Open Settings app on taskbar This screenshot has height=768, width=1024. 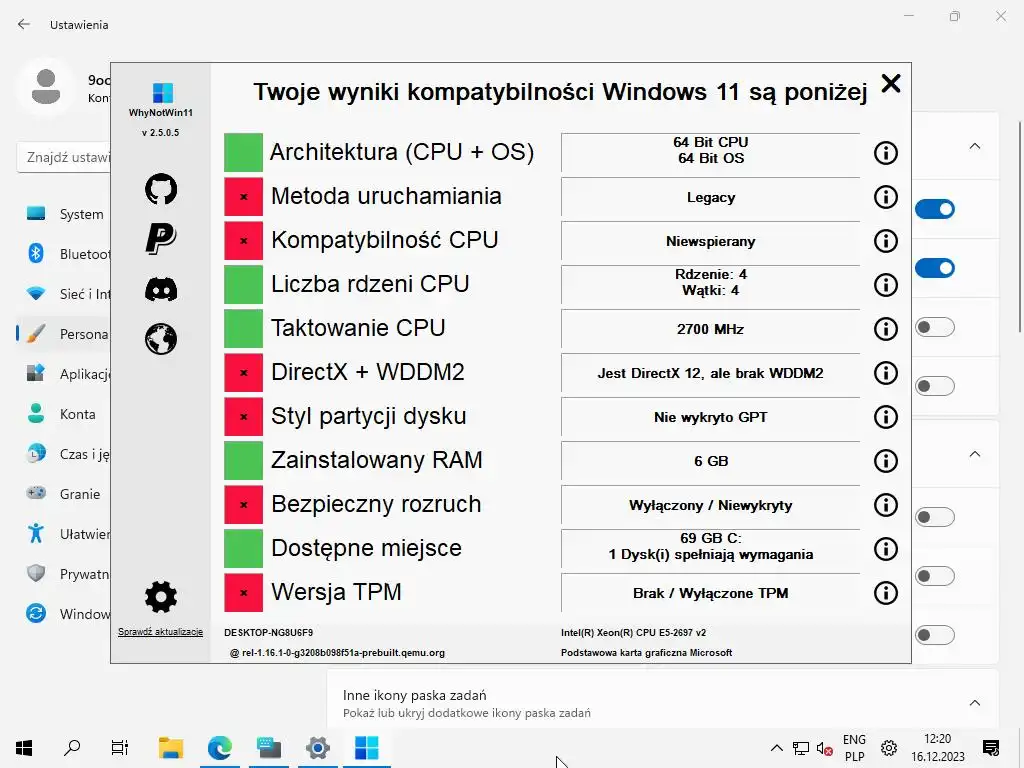coord(318,748)
